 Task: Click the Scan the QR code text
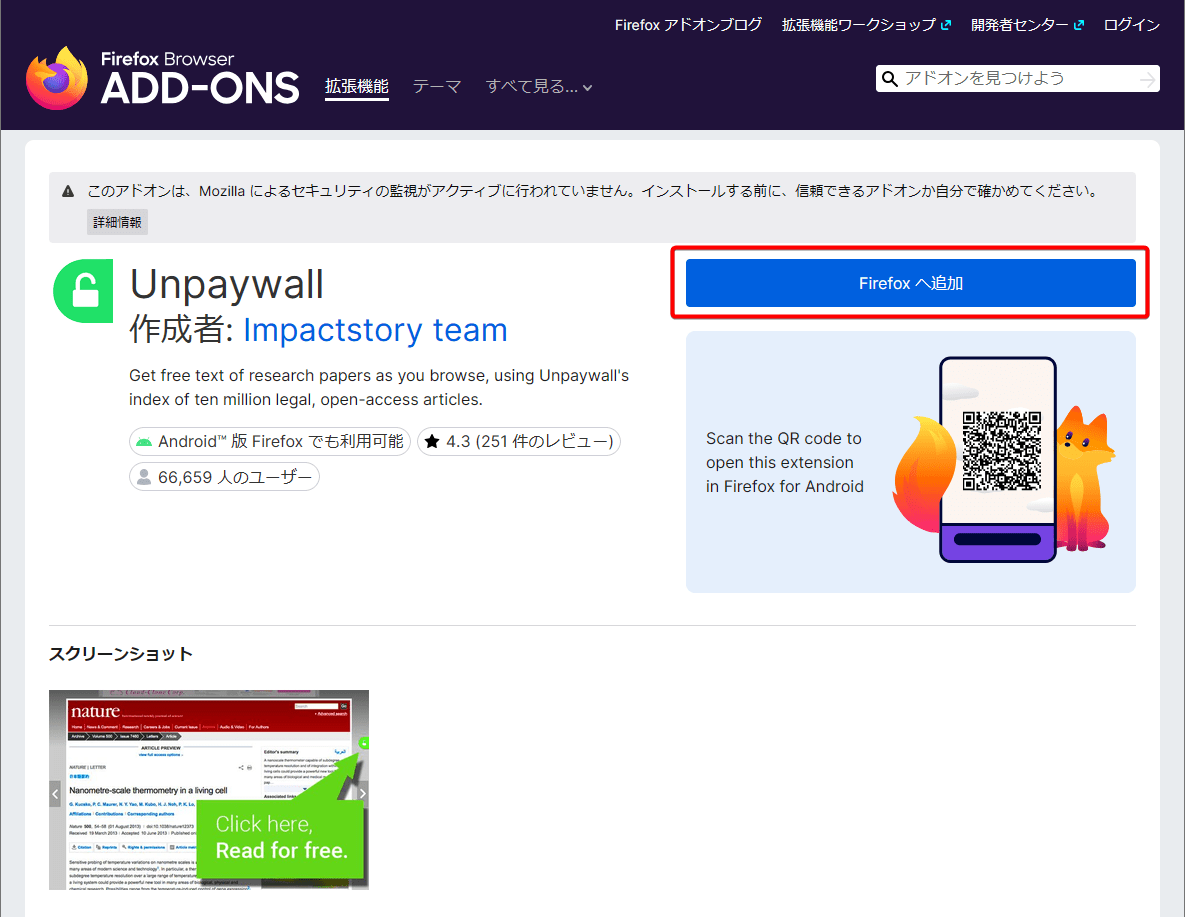784,463
